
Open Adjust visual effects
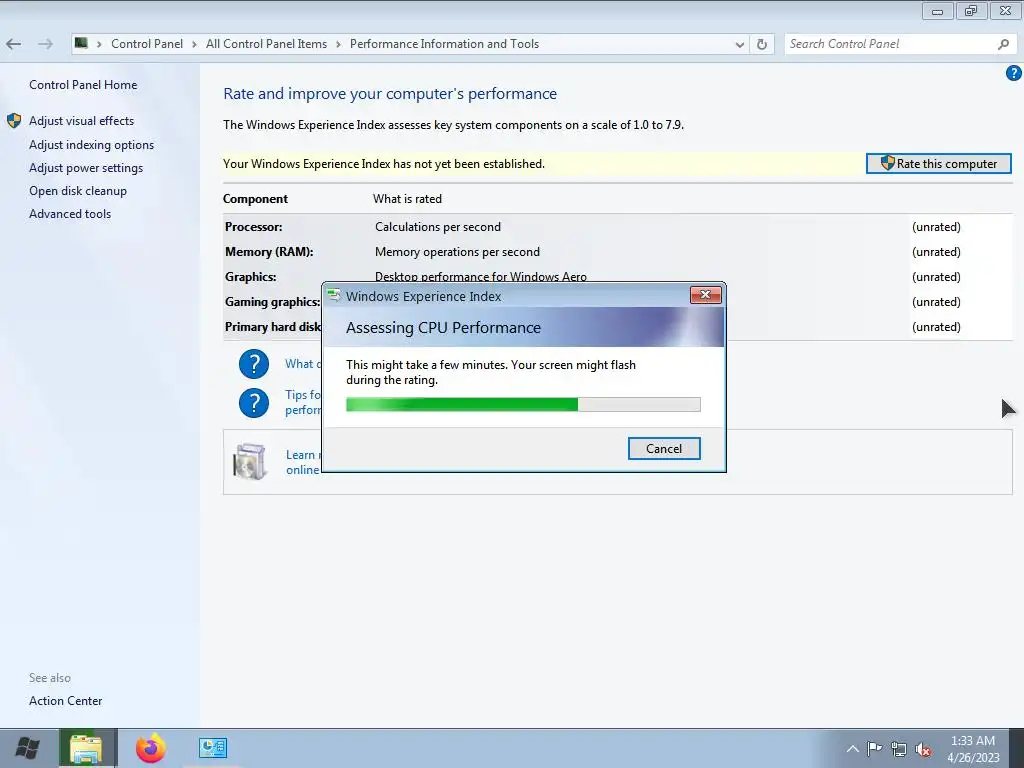click(82, 121)
